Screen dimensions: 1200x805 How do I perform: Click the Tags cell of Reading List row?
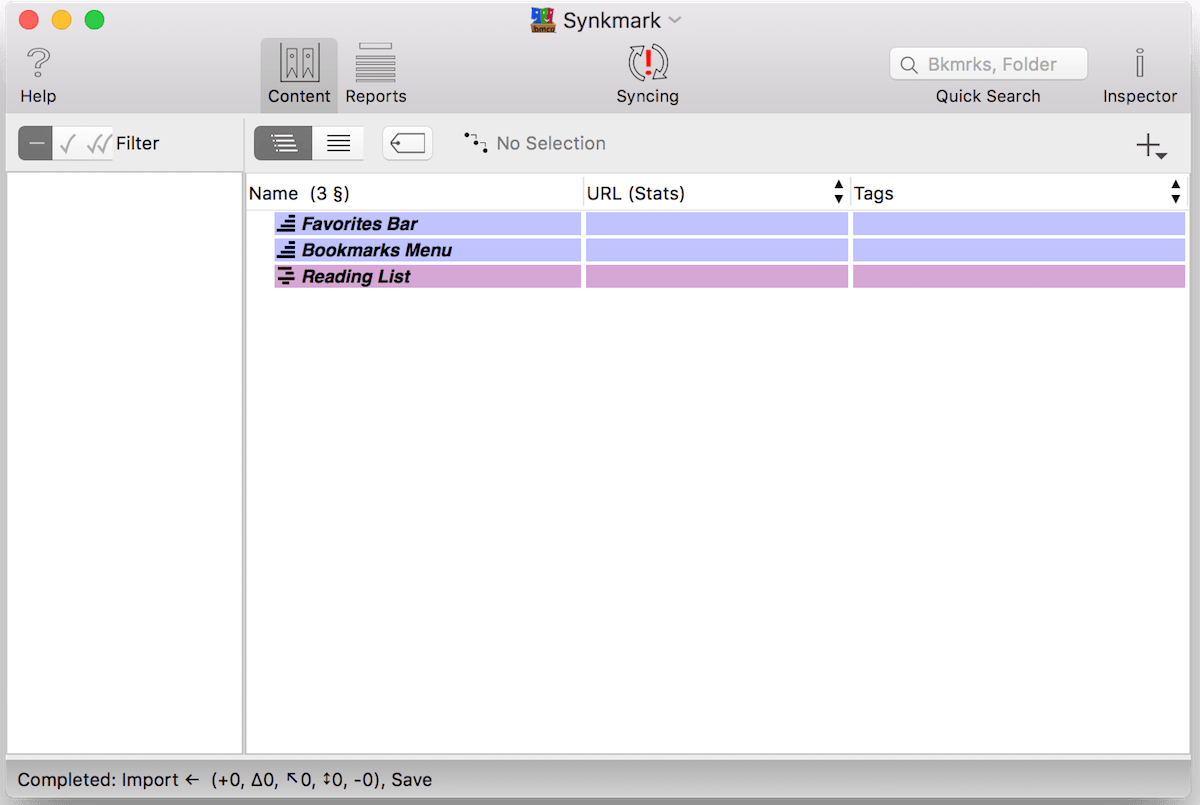click(1019, 276)
